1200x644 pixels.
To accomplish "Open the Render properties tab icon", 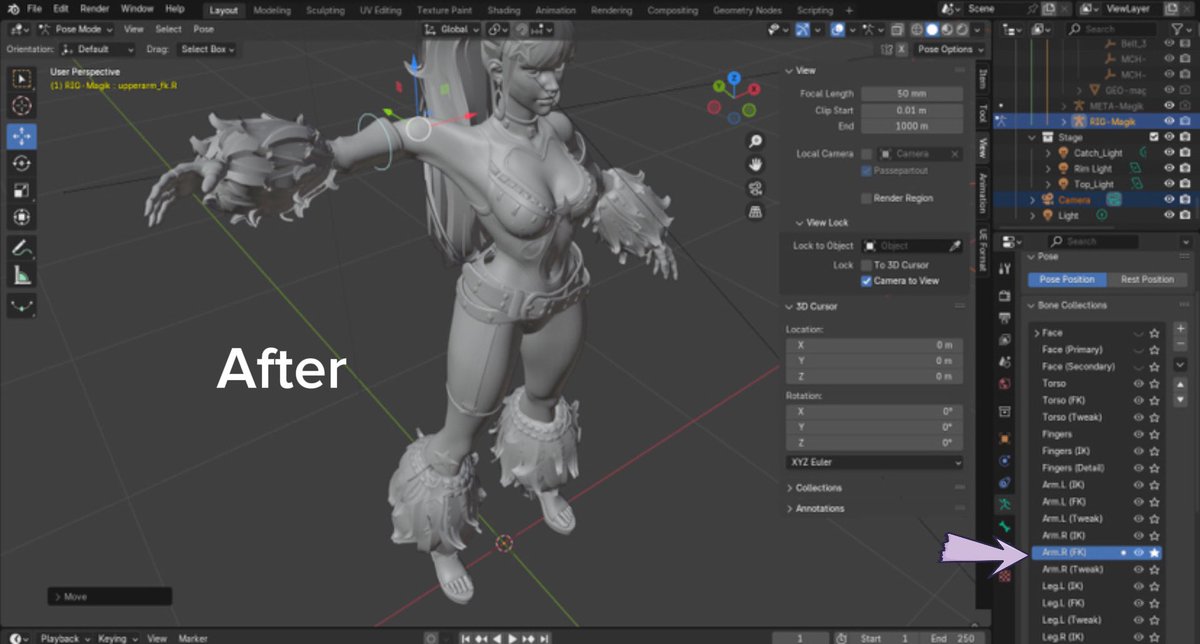I will (1005, 296).
